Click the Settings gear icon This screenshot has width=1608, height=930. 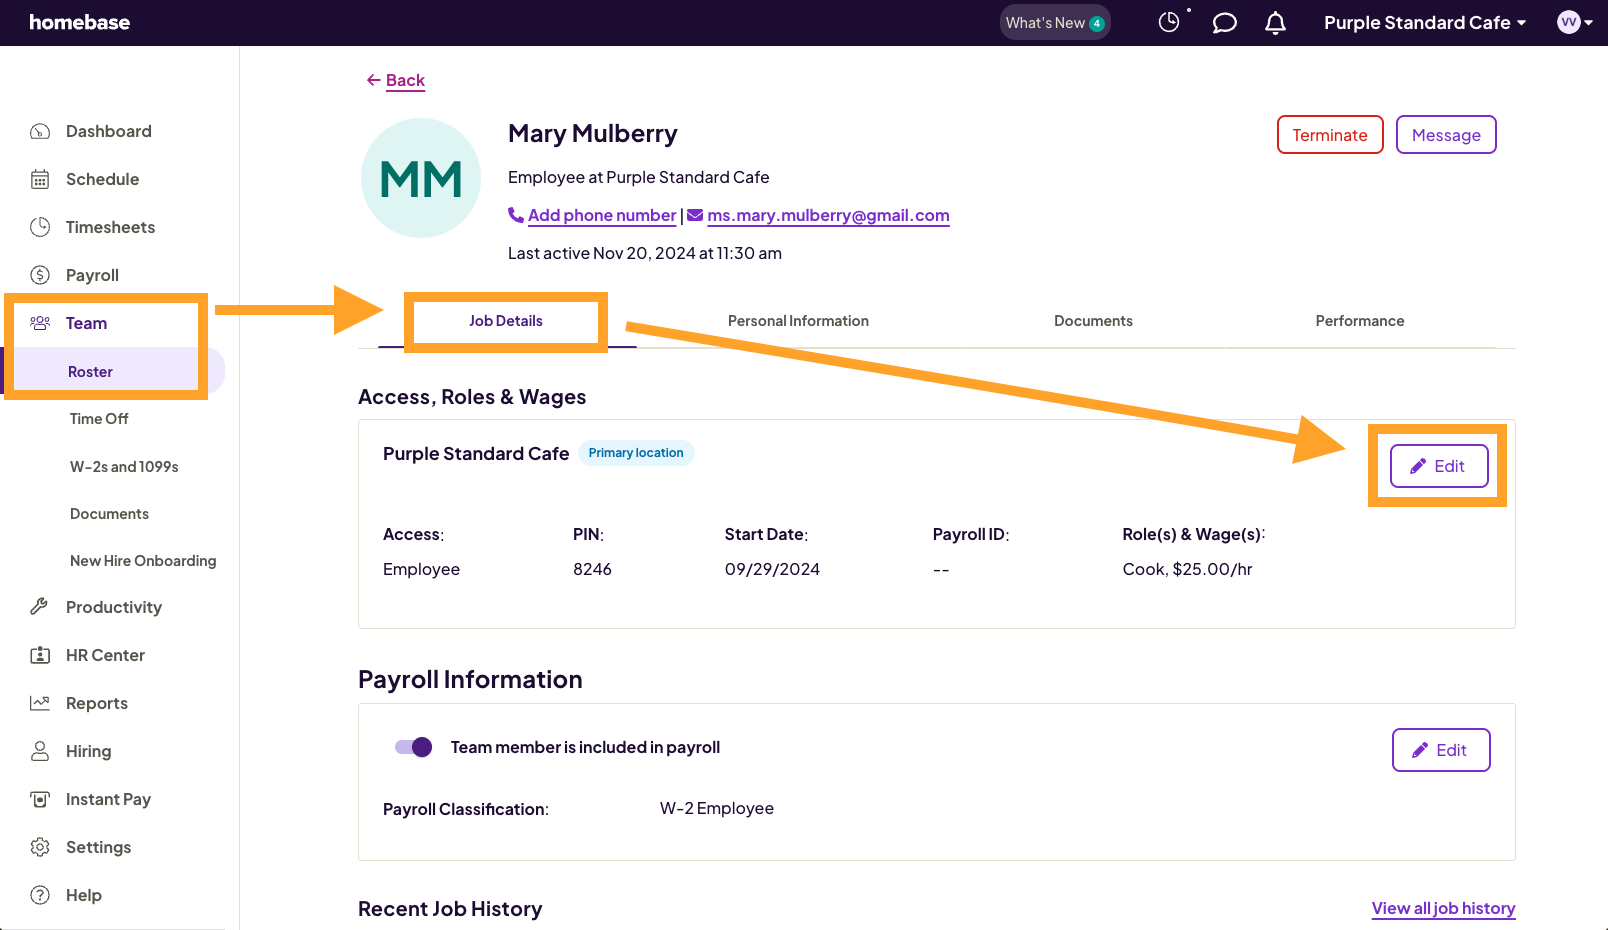click(x=40, y=847)
